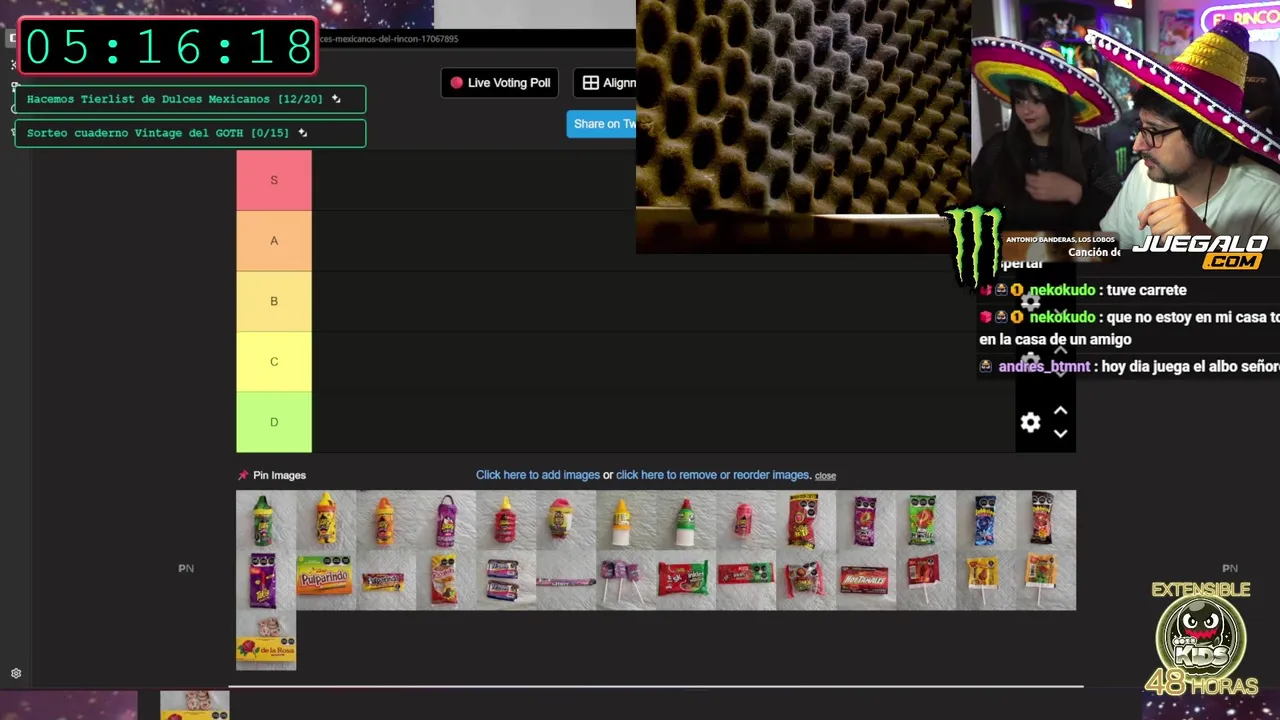Pick the de la Rosa mazapan image

(x=266, y=640)
